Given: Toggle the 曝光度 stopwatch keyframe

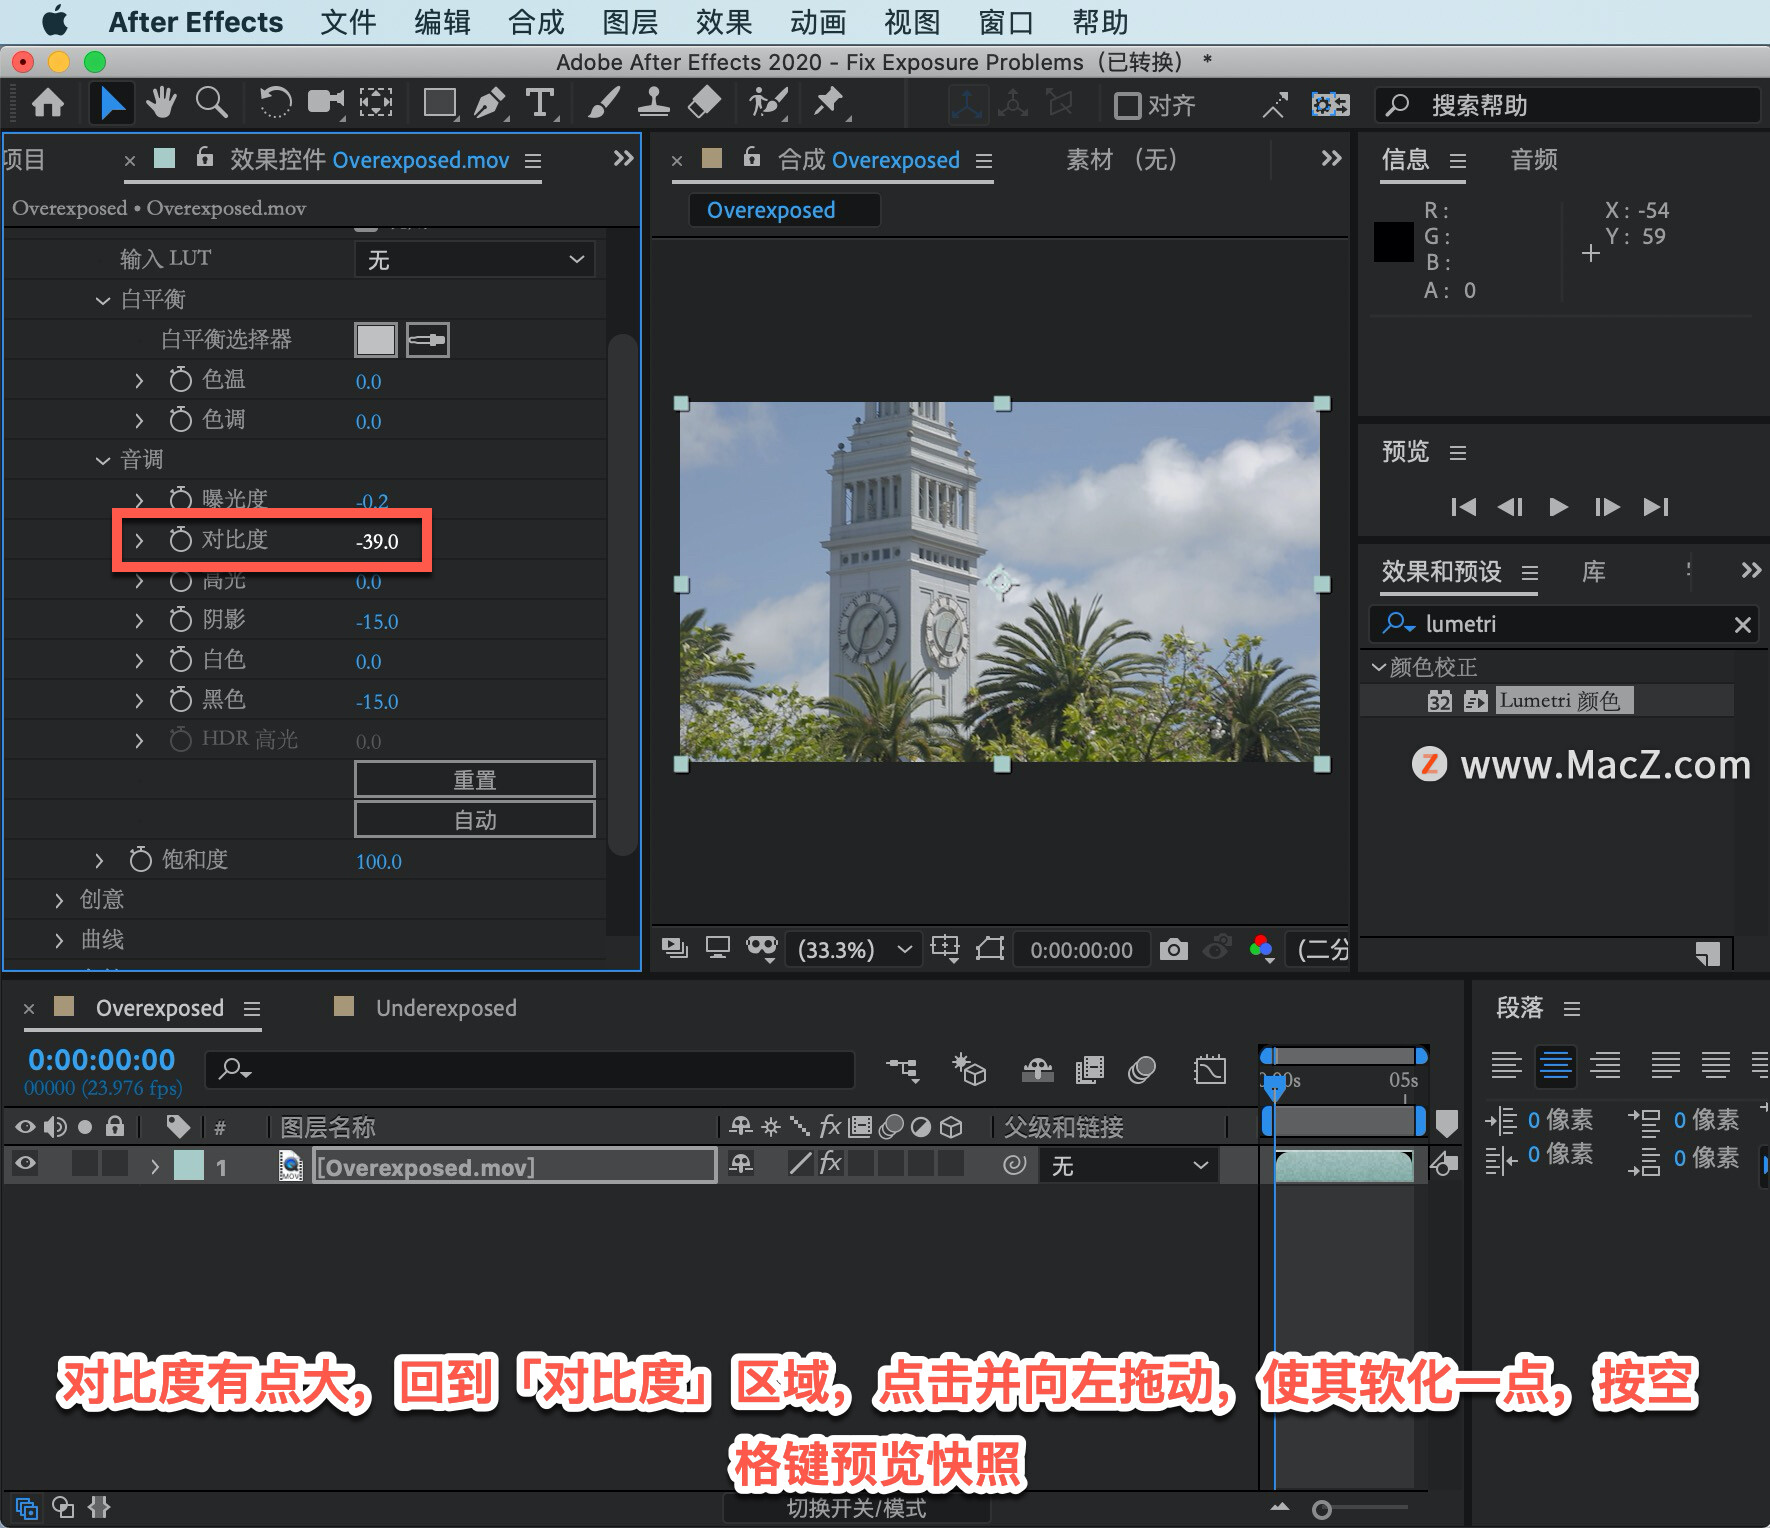Looking at the screenshot, I should [180, 499].
